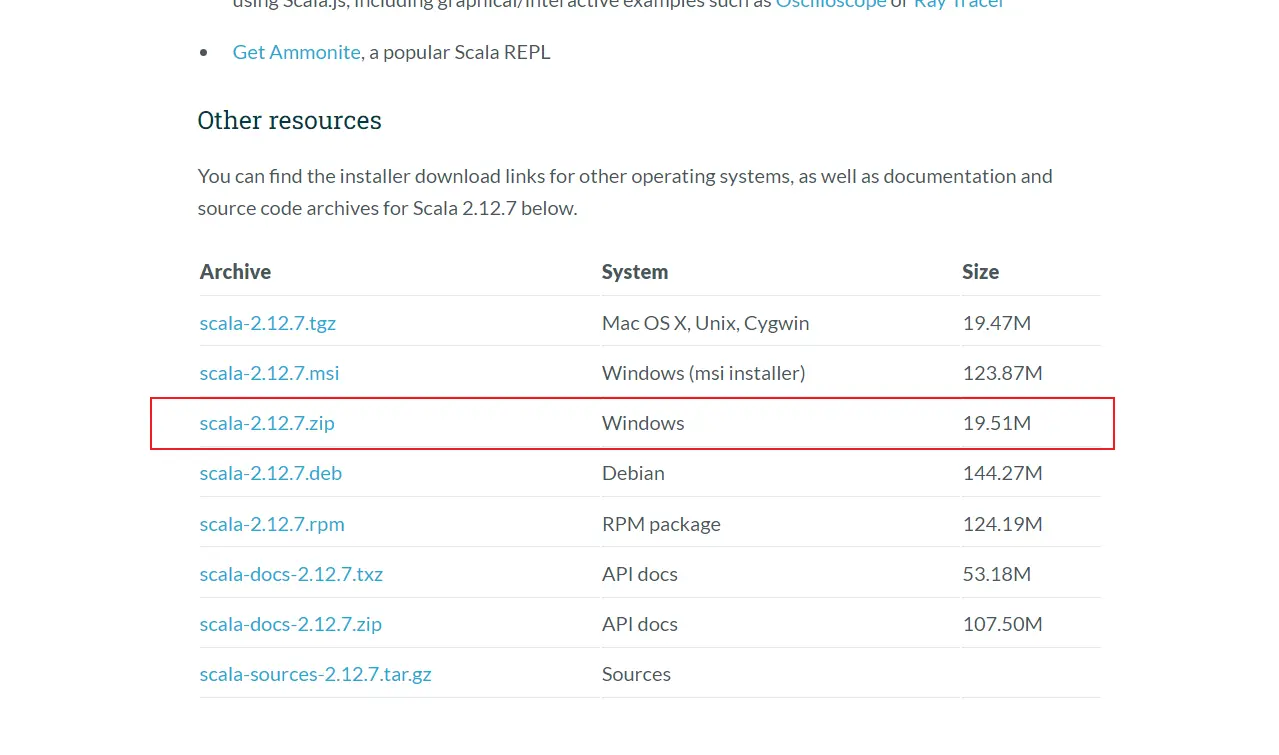Click the RPM package cell
The image size is (1279, 755).
(x=661, y=524)
